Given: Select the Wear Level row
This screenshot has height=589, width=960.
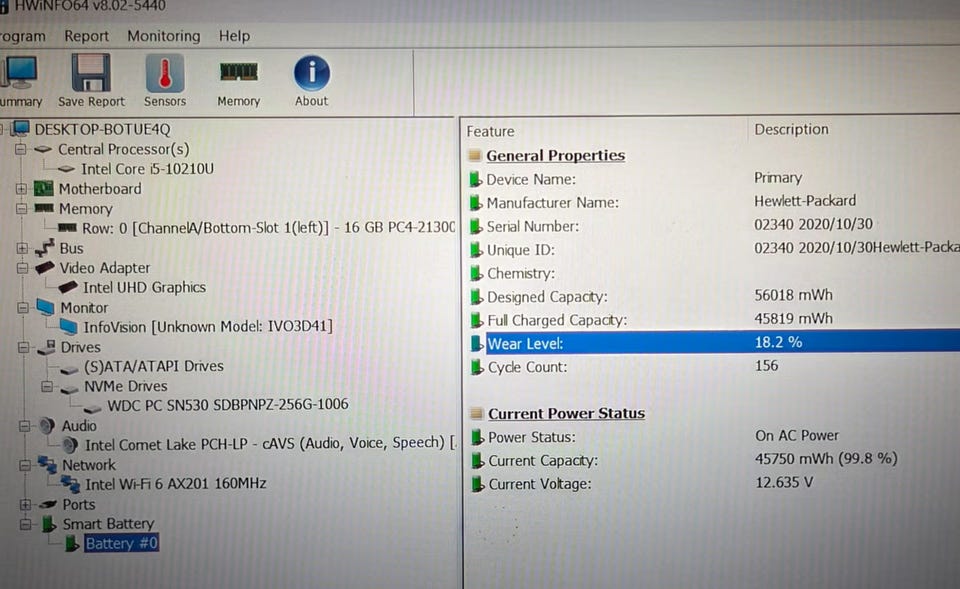Looking at the screenshot, I should tap(713, 342).
